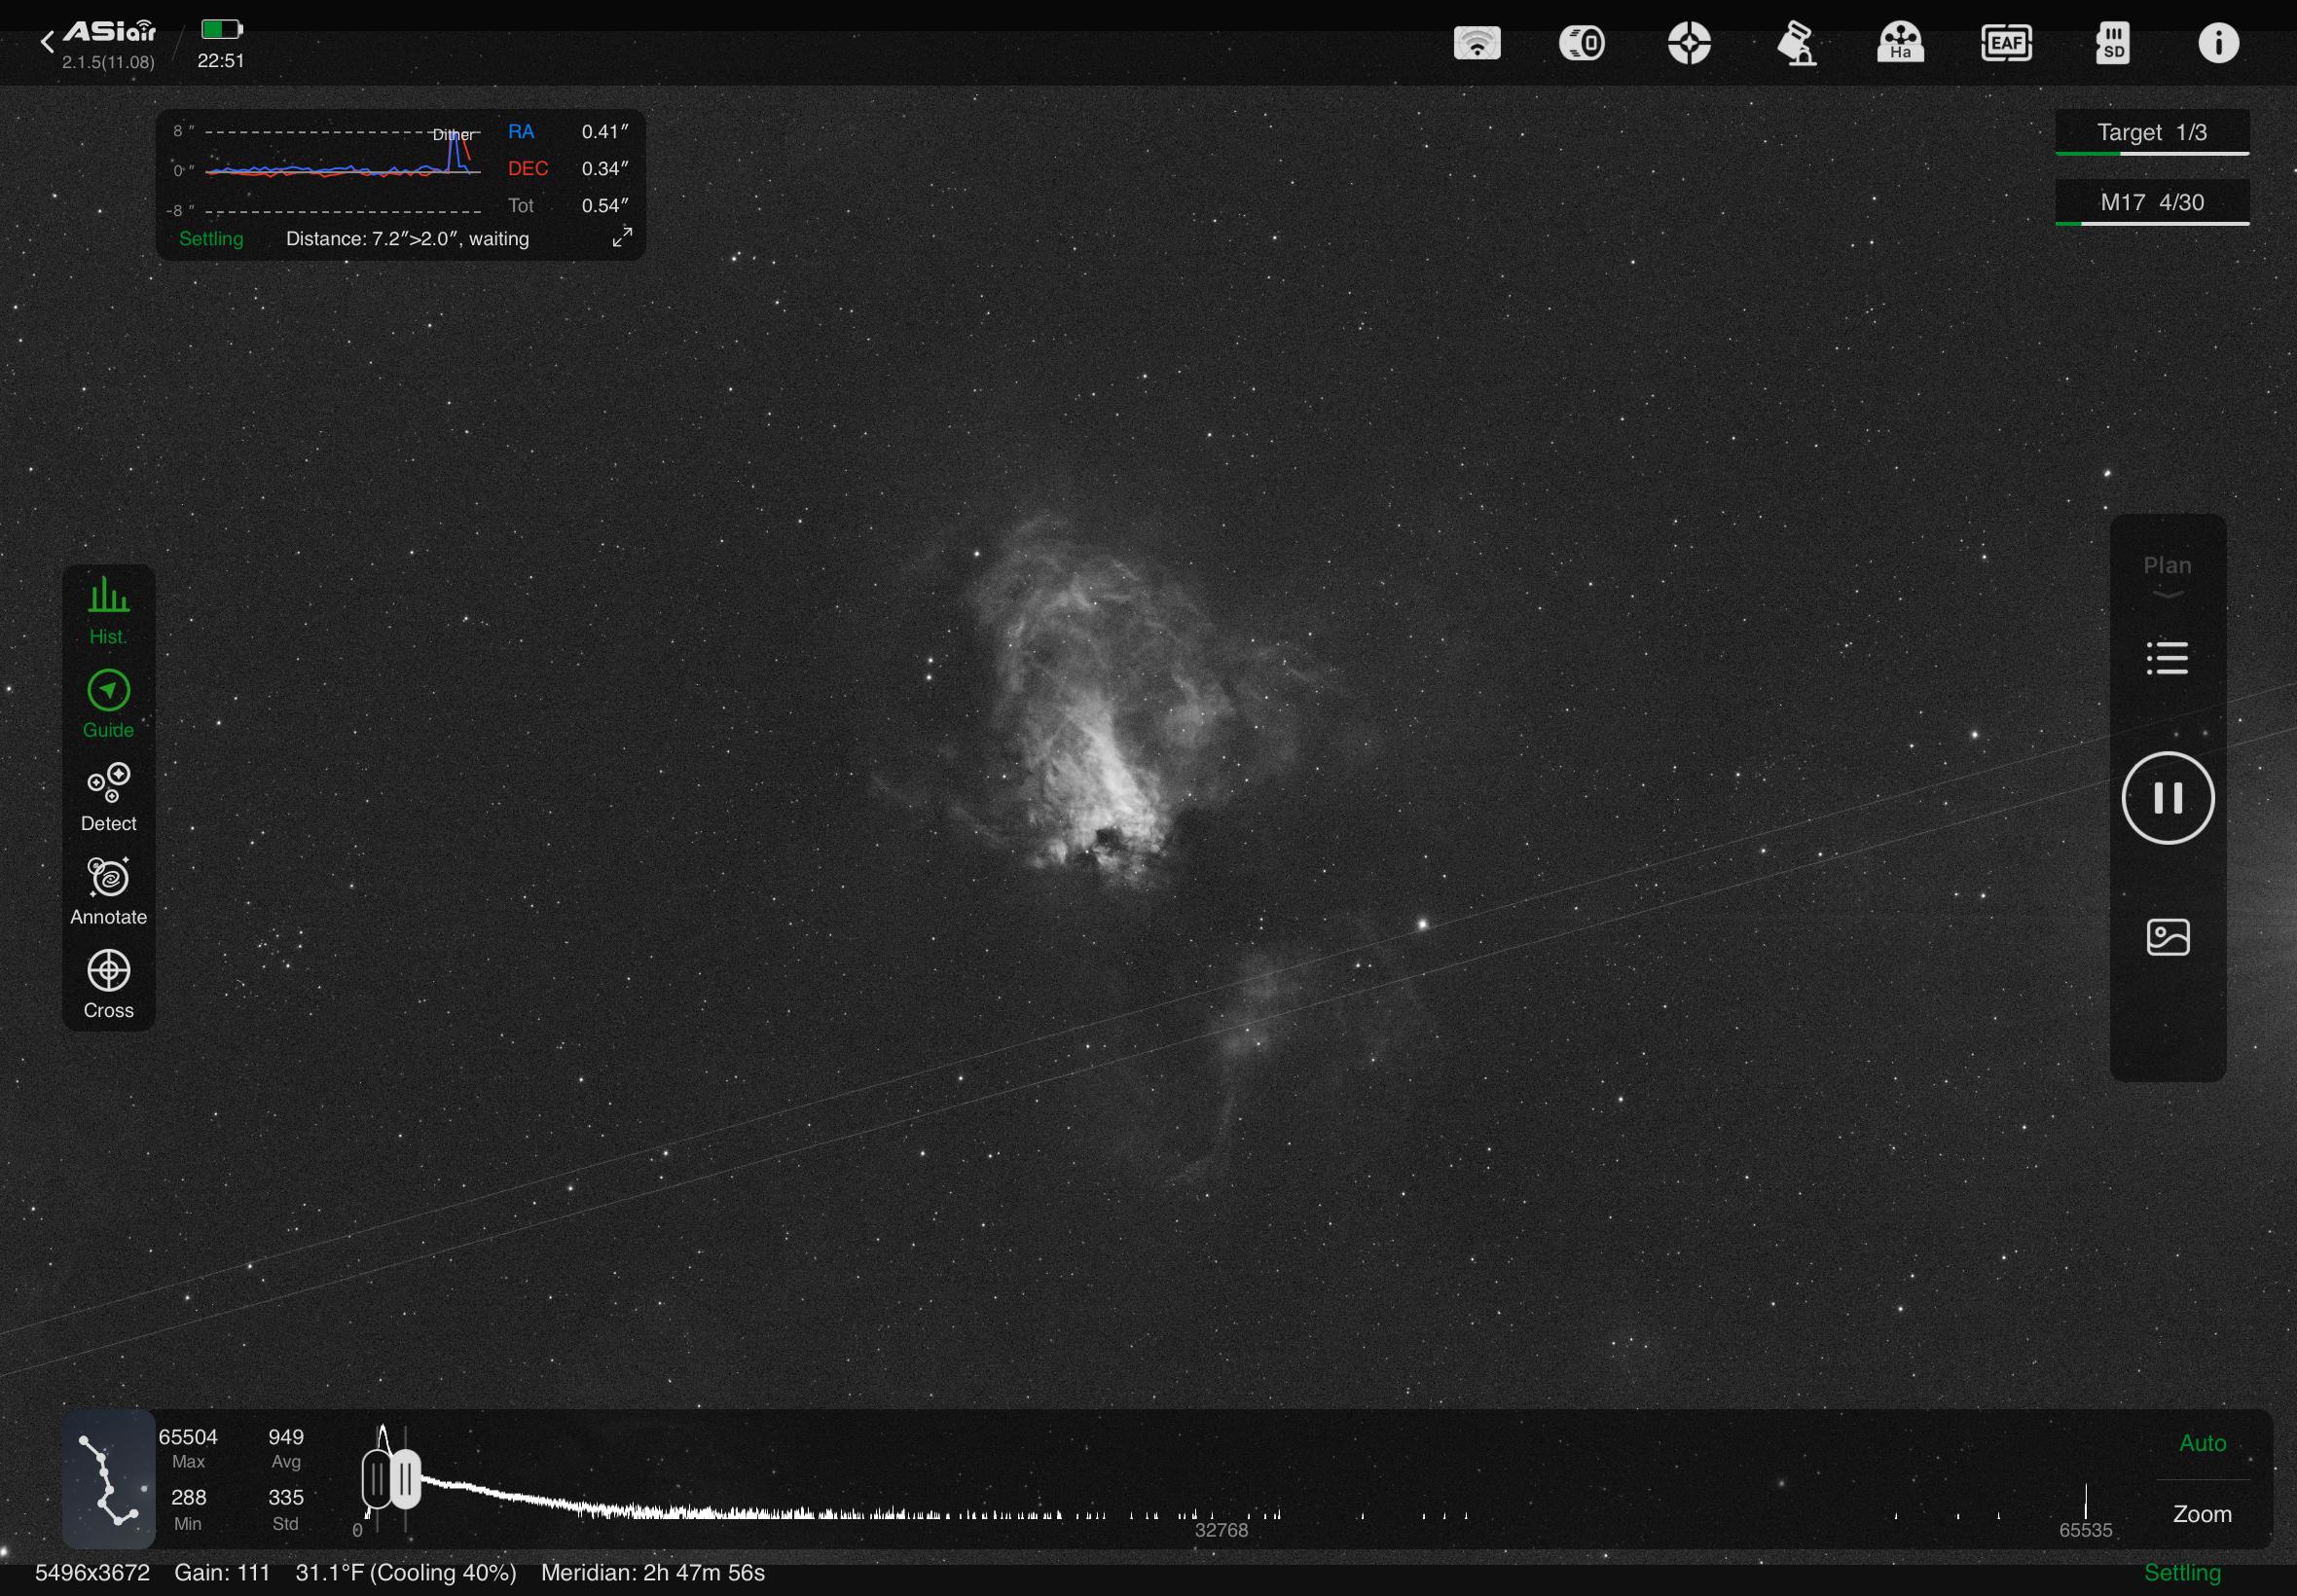Open the Wi-Fi settings icon

point(1476,43)
